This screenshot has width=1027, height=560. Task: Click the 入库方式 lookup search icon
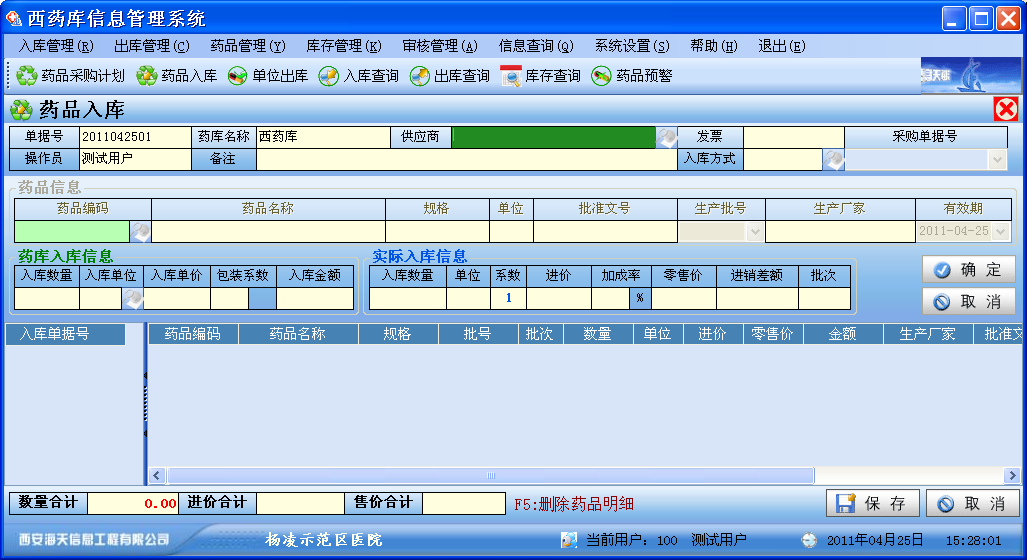pos(833,159)
